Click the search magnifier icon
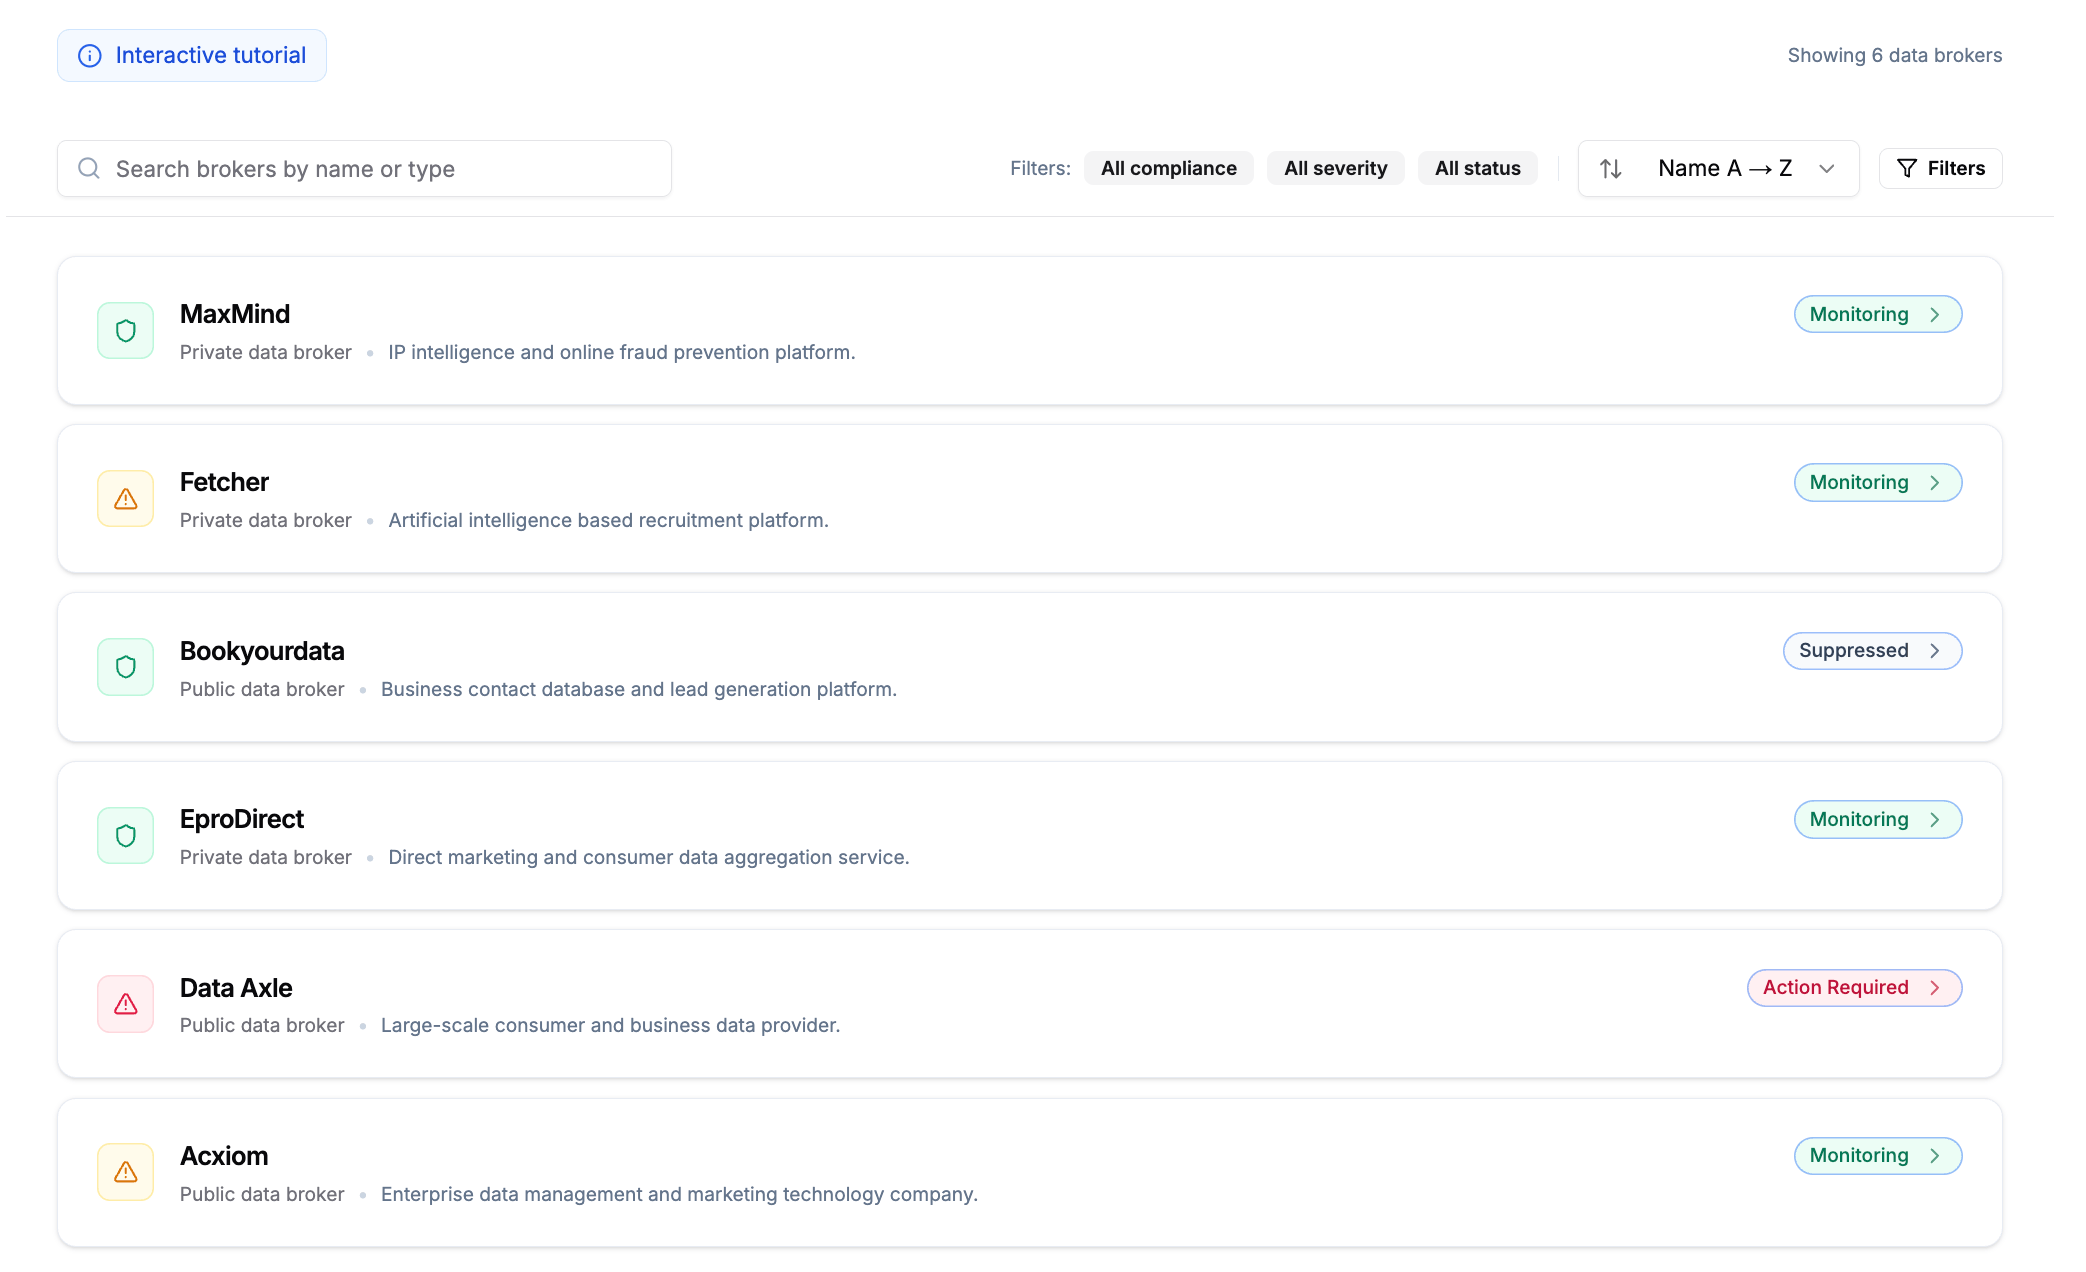This screenshot has height=1272, width=2086. [x=89, y=168]
